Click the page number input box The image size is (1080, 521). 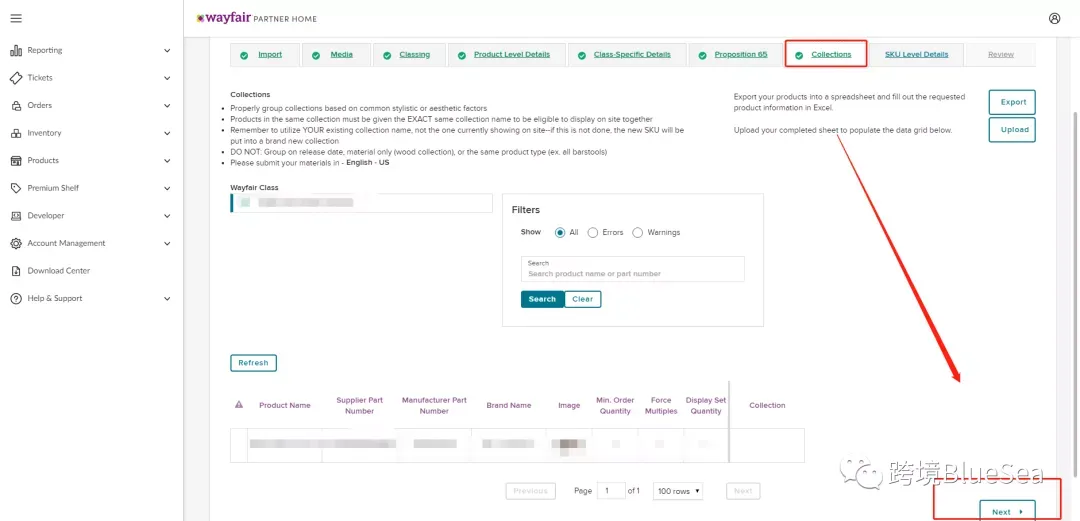click(611, 491)
